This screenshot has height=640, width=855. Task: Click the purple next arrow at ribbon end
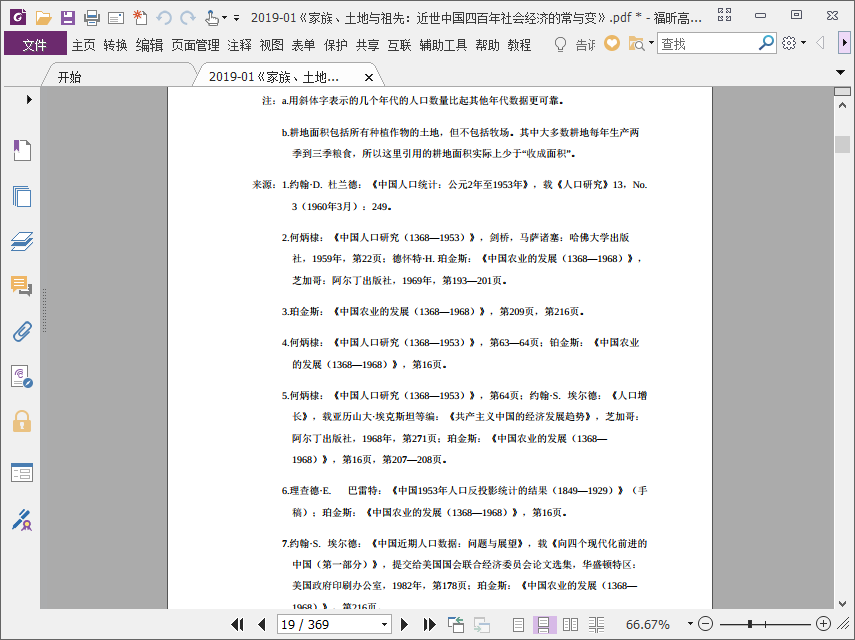coord(845,43)
